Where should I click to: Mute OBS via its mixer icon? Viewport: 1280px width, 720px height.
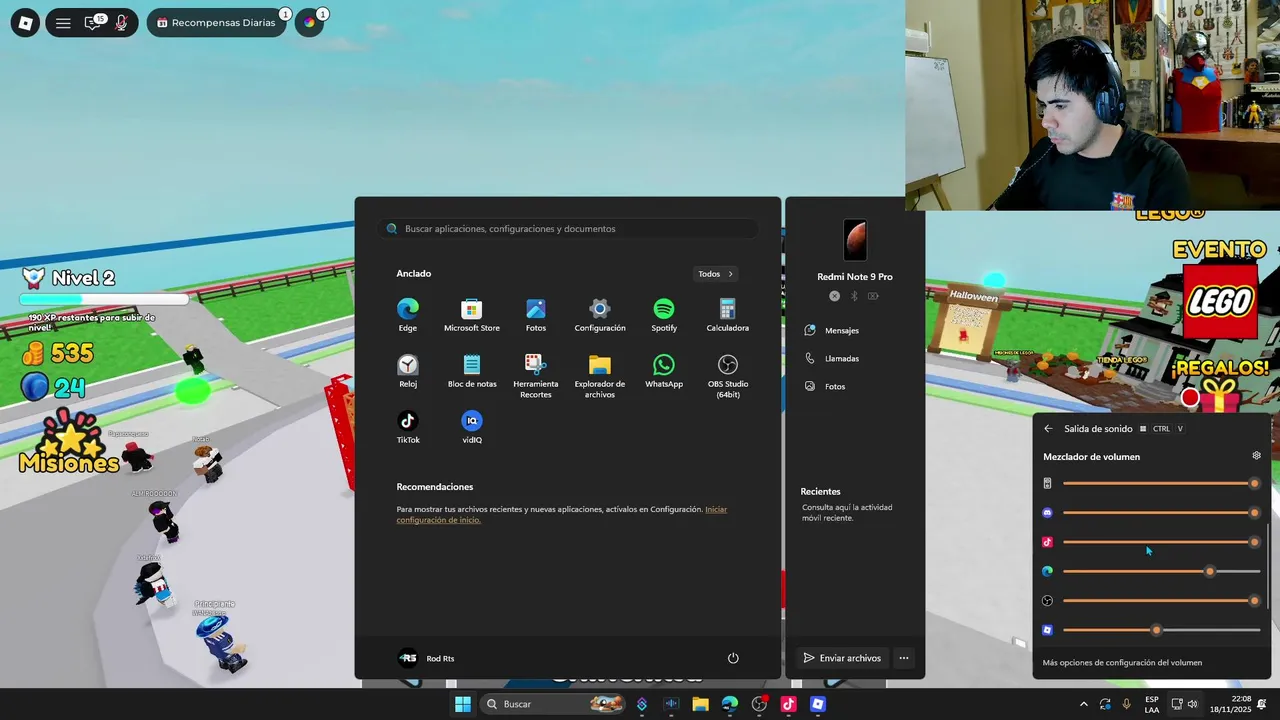click(1047, 601)
